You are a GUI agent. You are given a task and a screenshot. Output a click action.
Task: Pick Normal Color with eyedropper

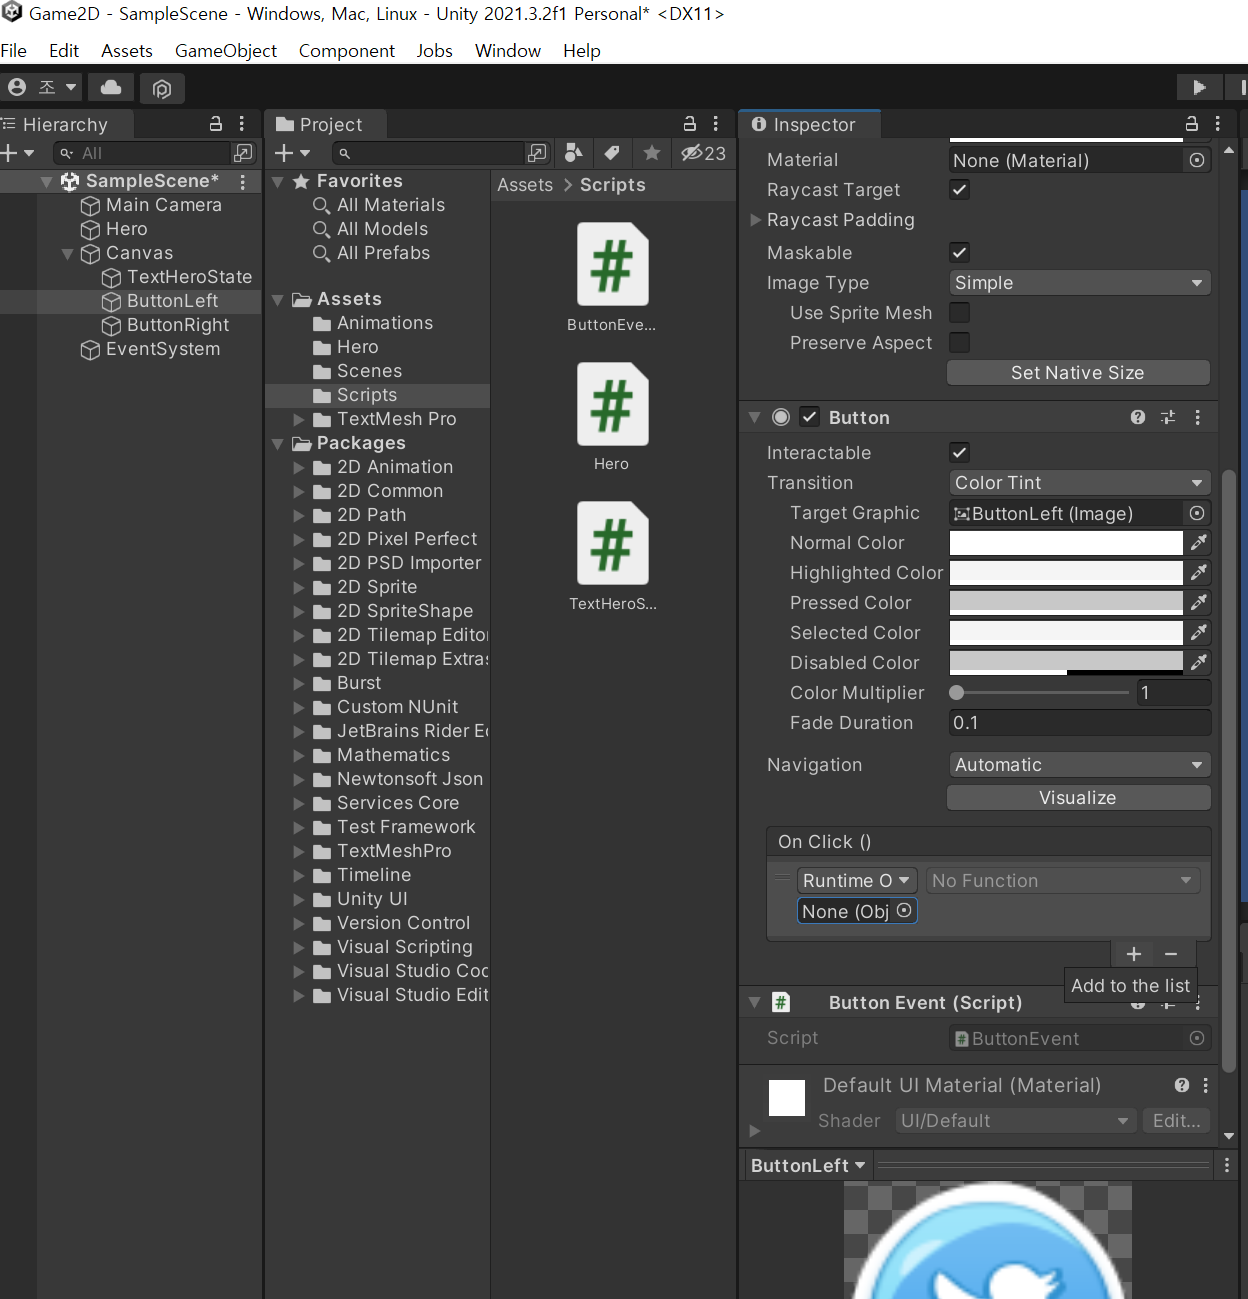pyautogui.click(x=1198, y=543)
